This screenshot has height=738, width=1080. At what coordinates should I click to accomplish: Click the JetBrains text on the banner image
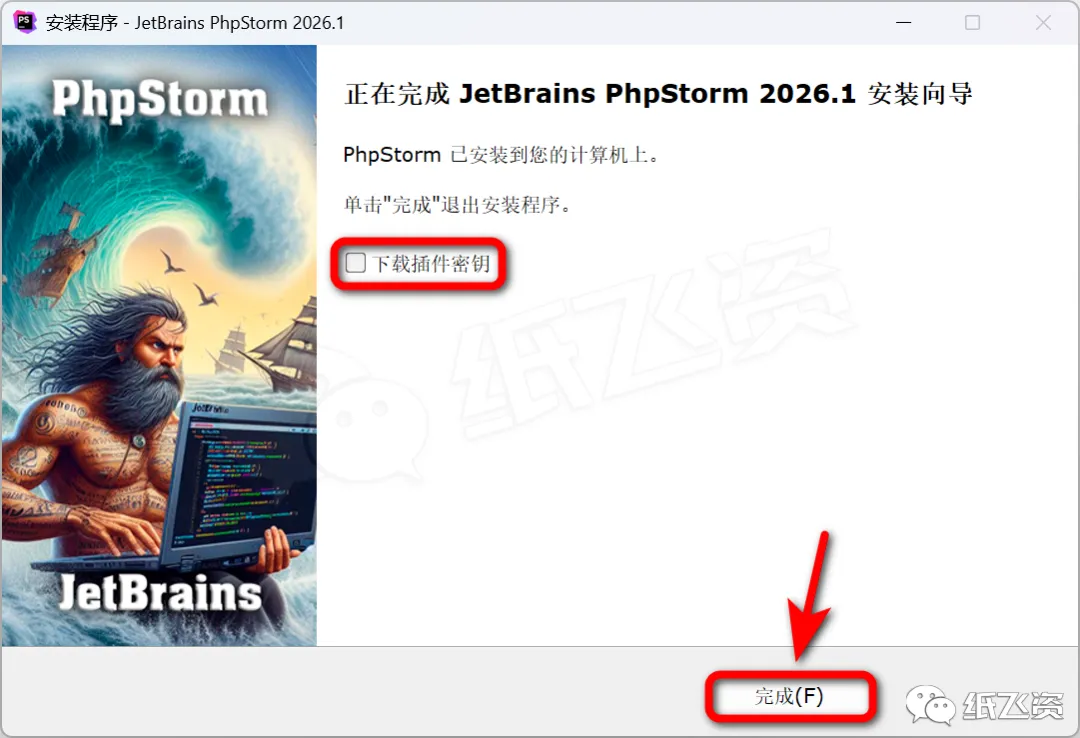coord(159,593)
